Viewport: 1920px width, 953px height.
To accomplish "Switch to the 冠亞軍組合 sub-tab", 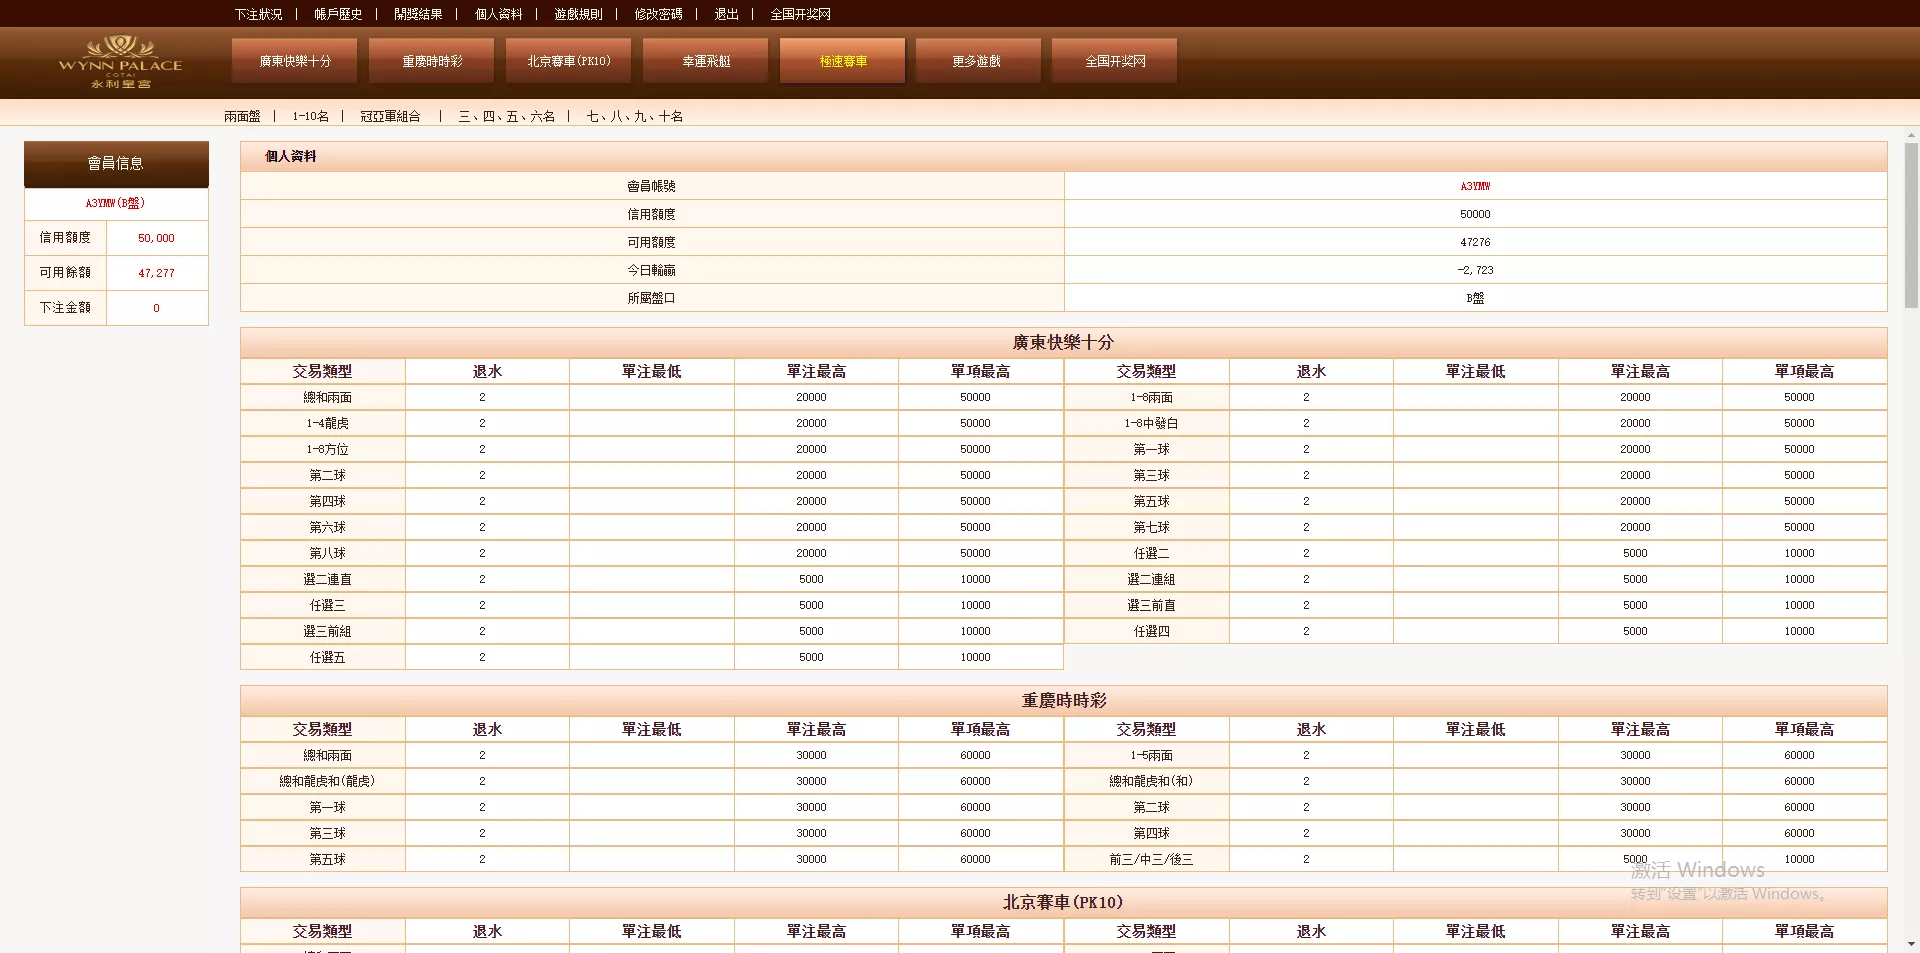I will pyautogui.click(x=390, y=117).
